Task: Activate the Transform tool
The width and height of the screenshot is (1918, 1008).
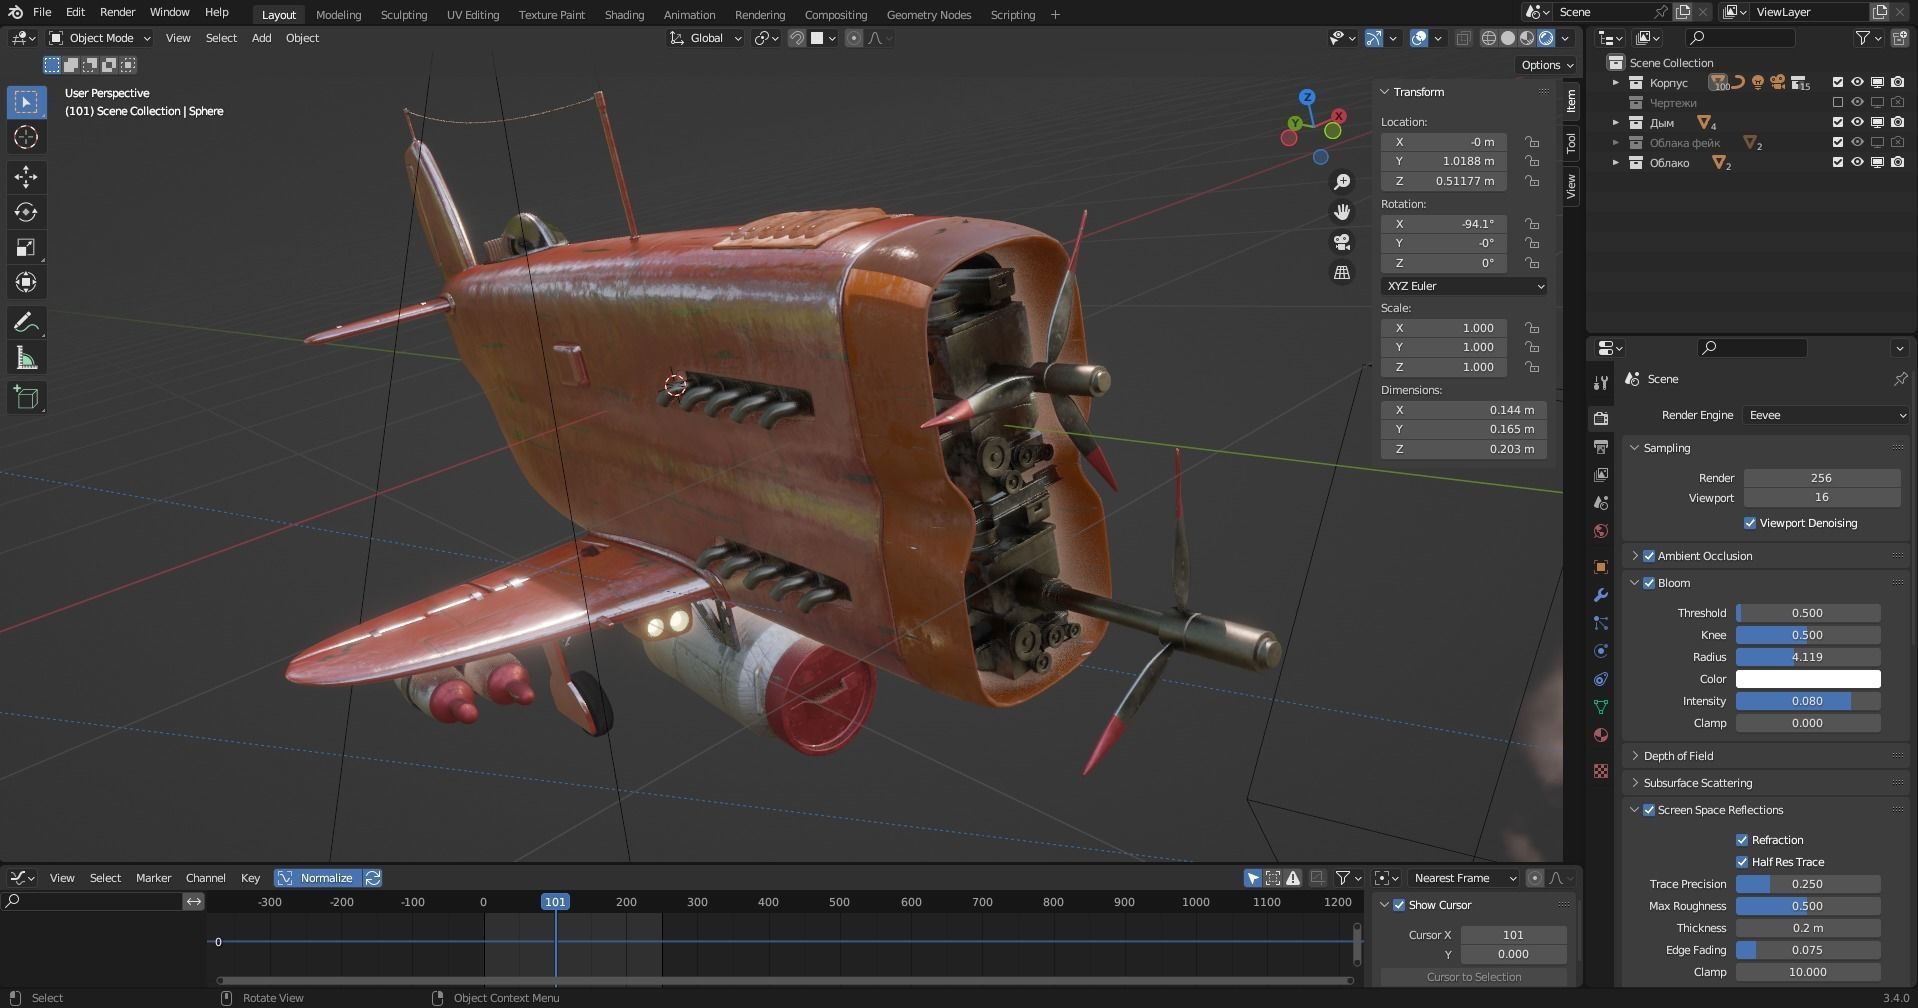Action: pyautogui.click(x=26, y=282)
